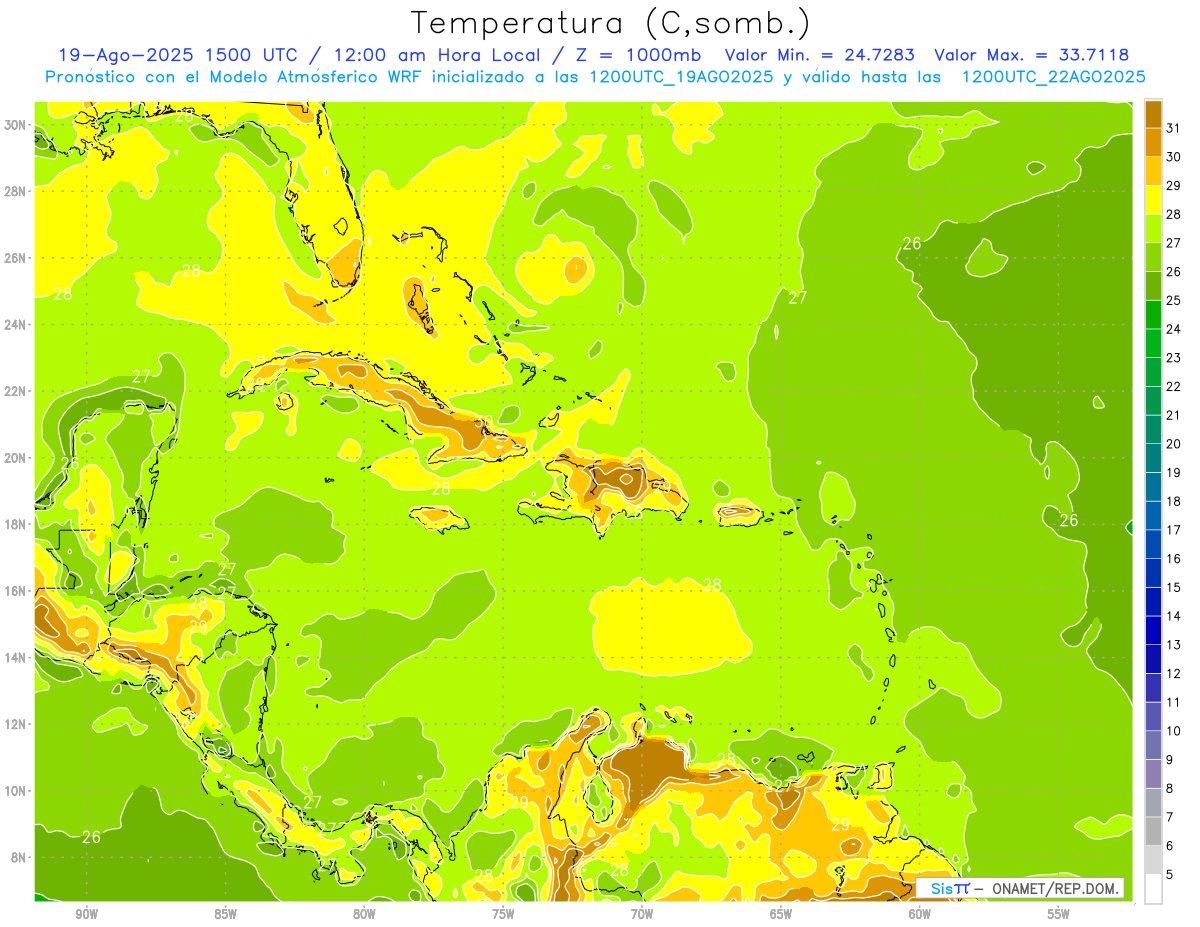Click the 12N latitude axis label
Screen dimensions: 1200x927
point(14,724)
